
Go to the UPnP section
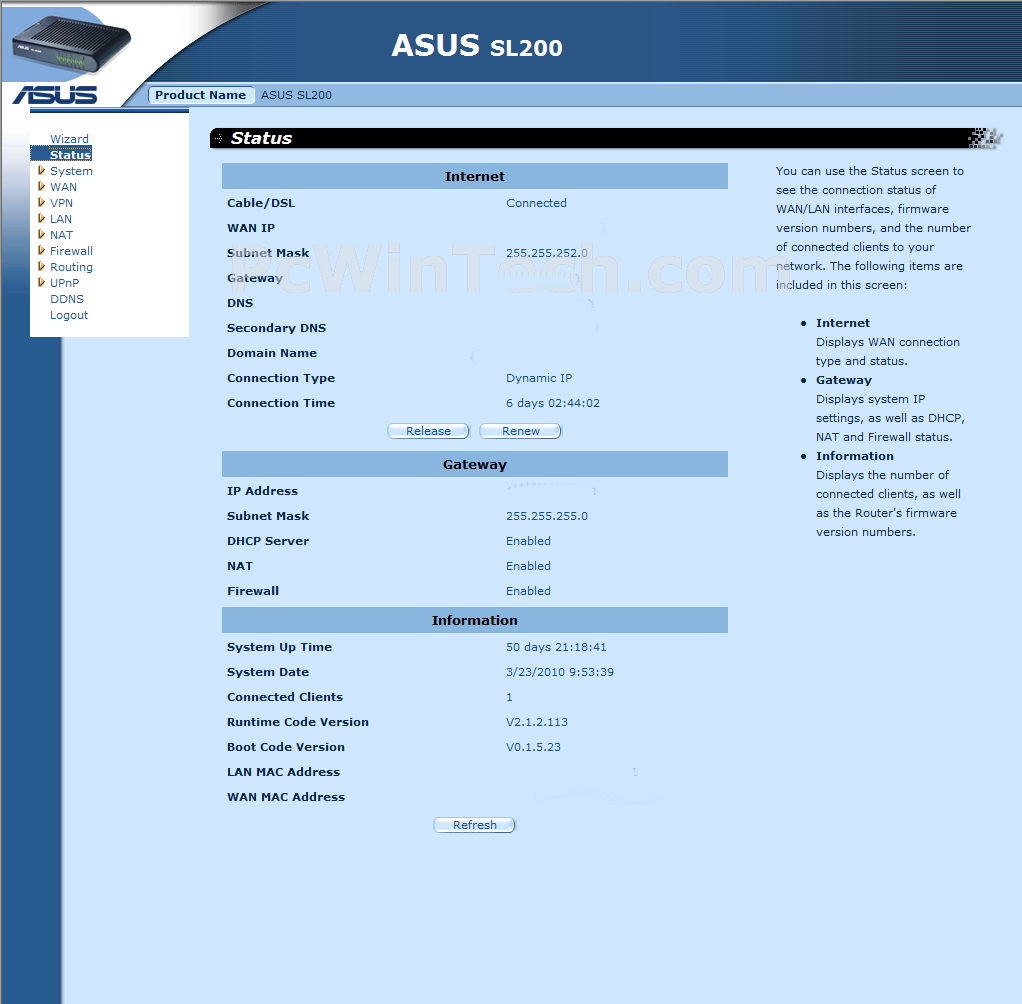[65, 283]
